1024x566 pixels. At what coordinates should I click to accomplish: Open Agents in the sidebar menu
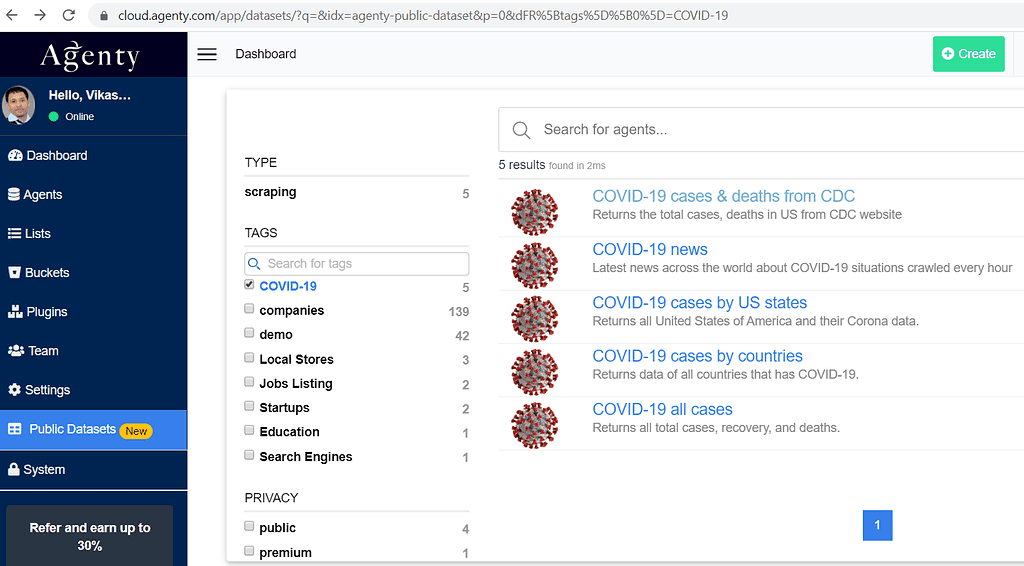pos(93,195)
